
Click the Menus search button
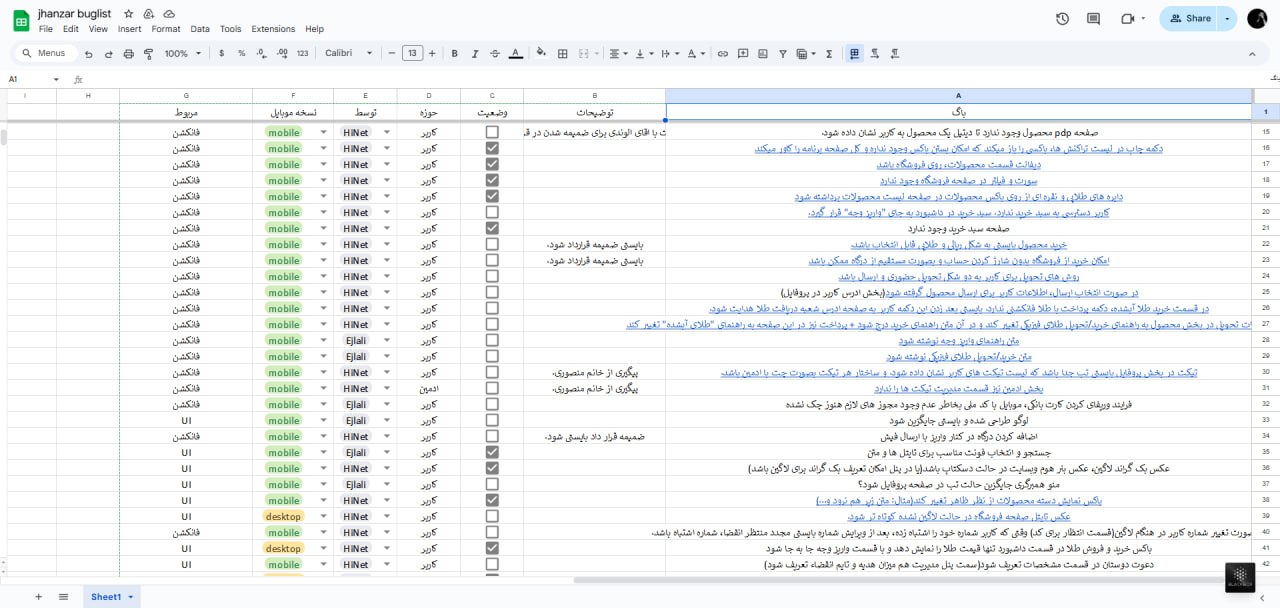(45, 54)
